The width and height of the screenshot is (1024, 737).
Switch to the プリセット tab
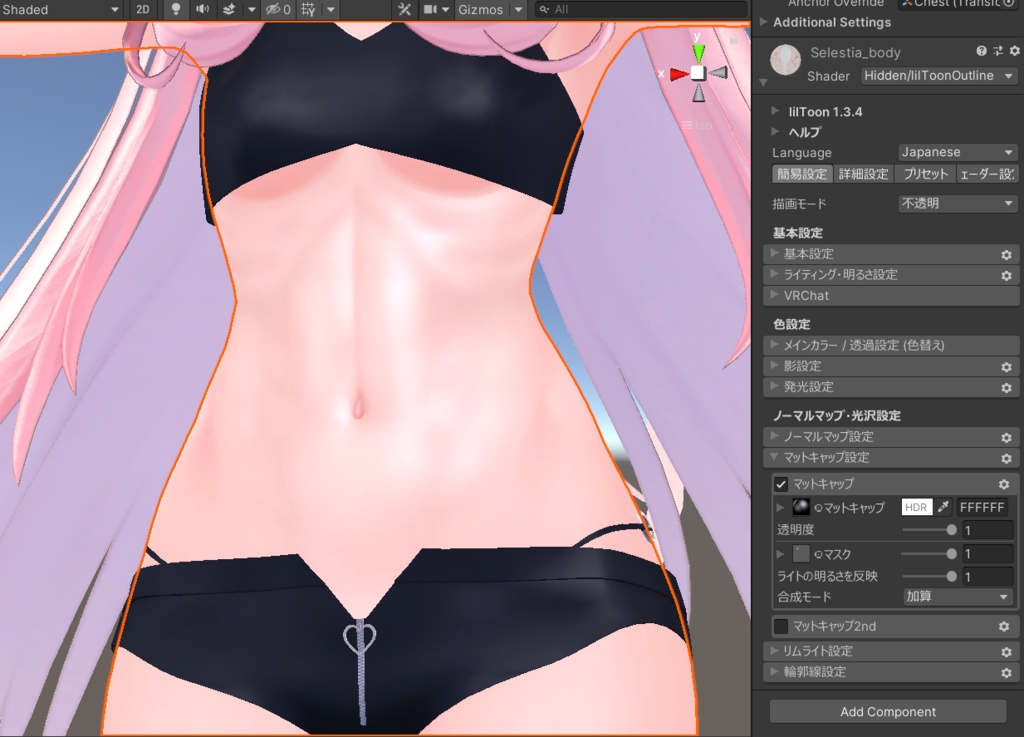point(923,173)
